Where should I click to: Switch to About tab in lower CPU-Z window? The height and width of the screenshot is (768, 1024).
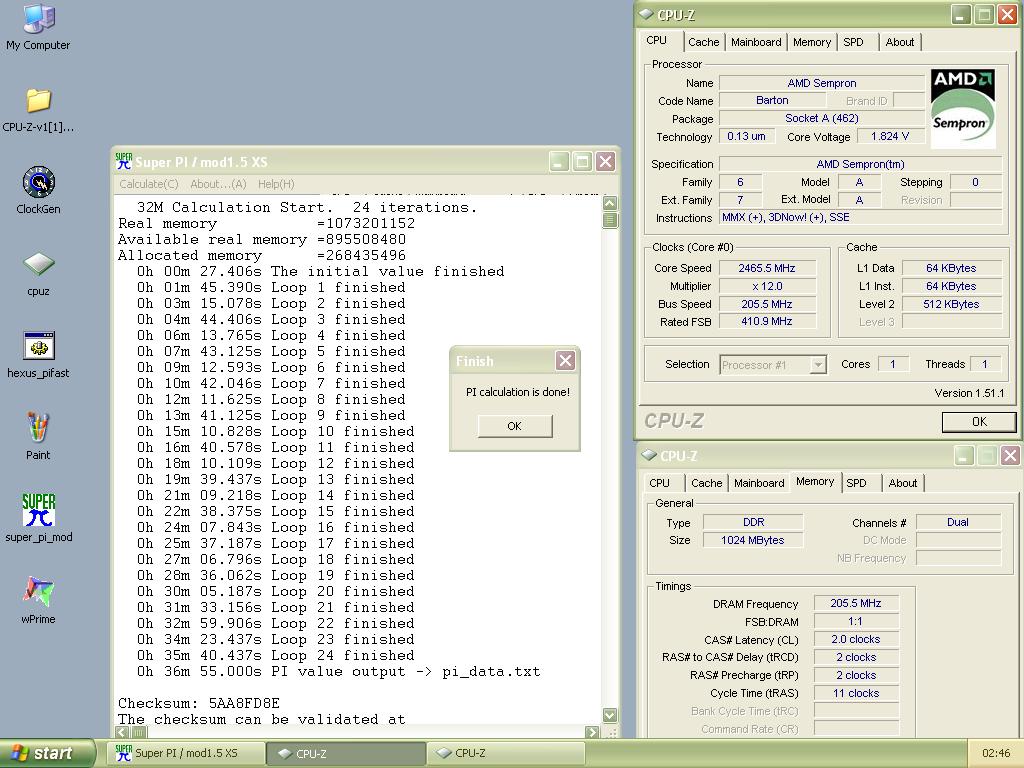(903, 483)
